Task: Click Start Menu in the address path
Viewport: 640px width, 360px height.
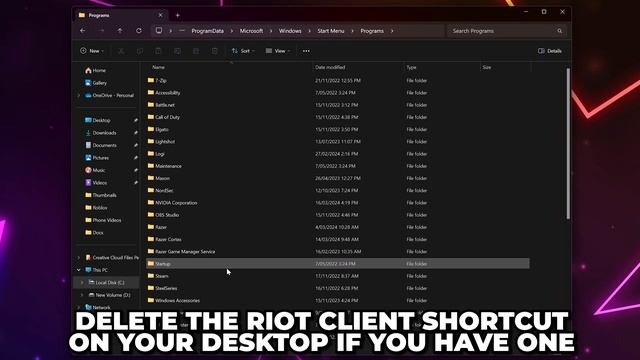Action: pos(331,31)
